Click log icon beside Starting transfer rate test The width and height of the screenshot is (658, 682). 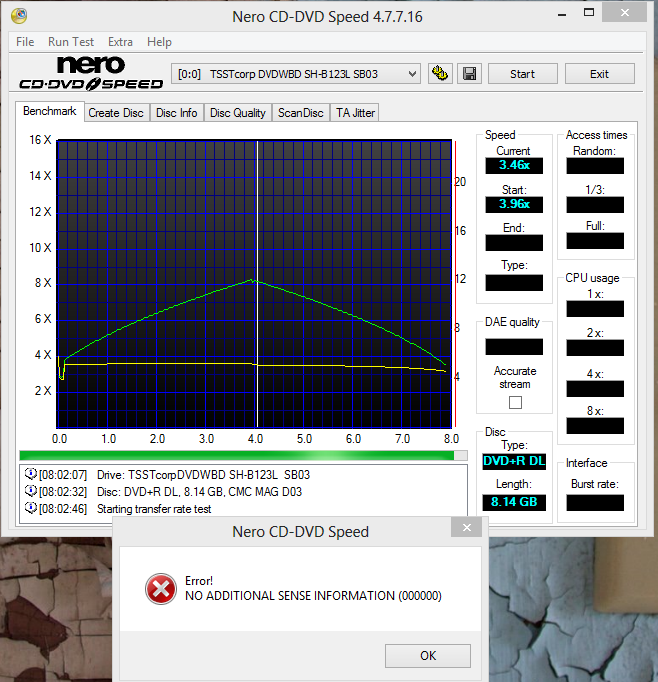(30, 508)
